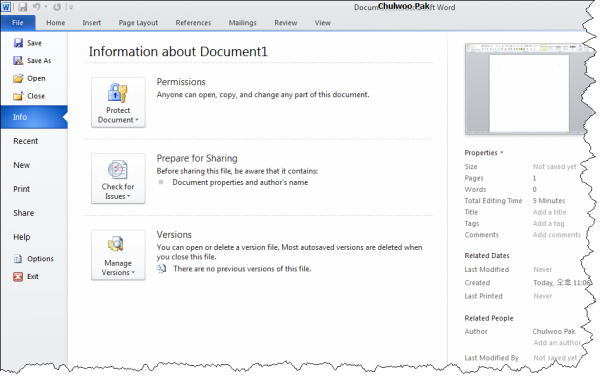Click the no previous versions document icon
The width and height of the screenshot is (600, 378).
(161, 269)
